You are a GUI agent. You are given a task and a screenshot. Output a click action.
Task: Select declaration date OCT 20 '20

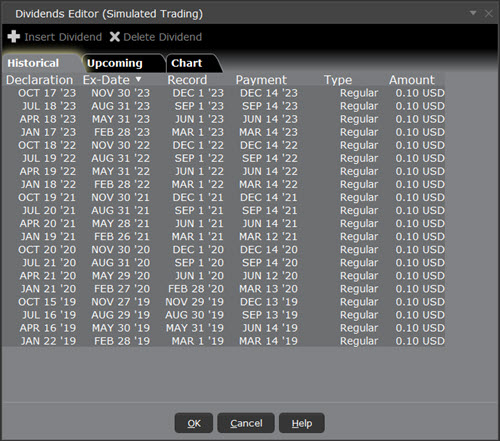pos(47,250)
